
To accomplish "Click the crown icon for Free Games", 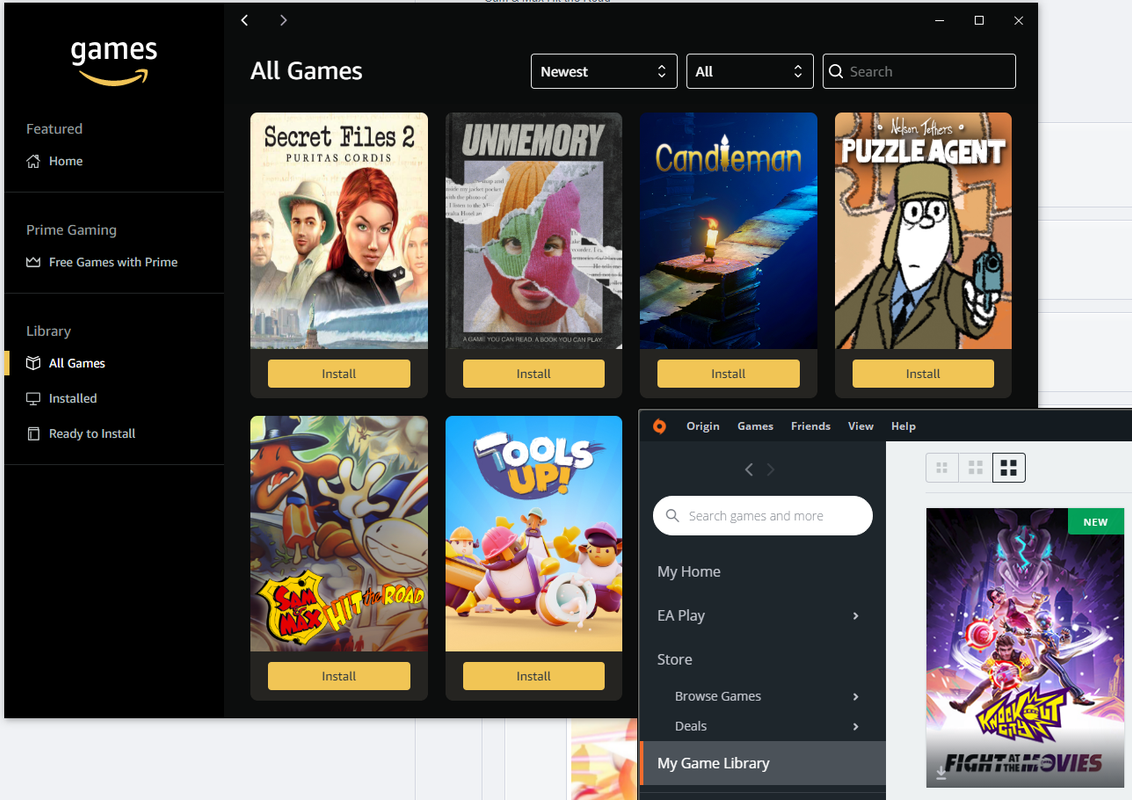I will 33,262.
